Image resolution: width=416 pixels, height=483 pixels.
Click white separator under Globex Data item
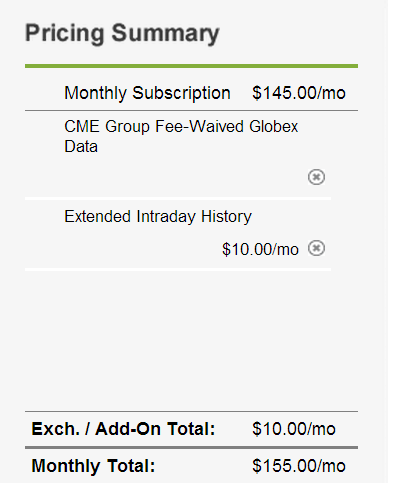[178, 199]
